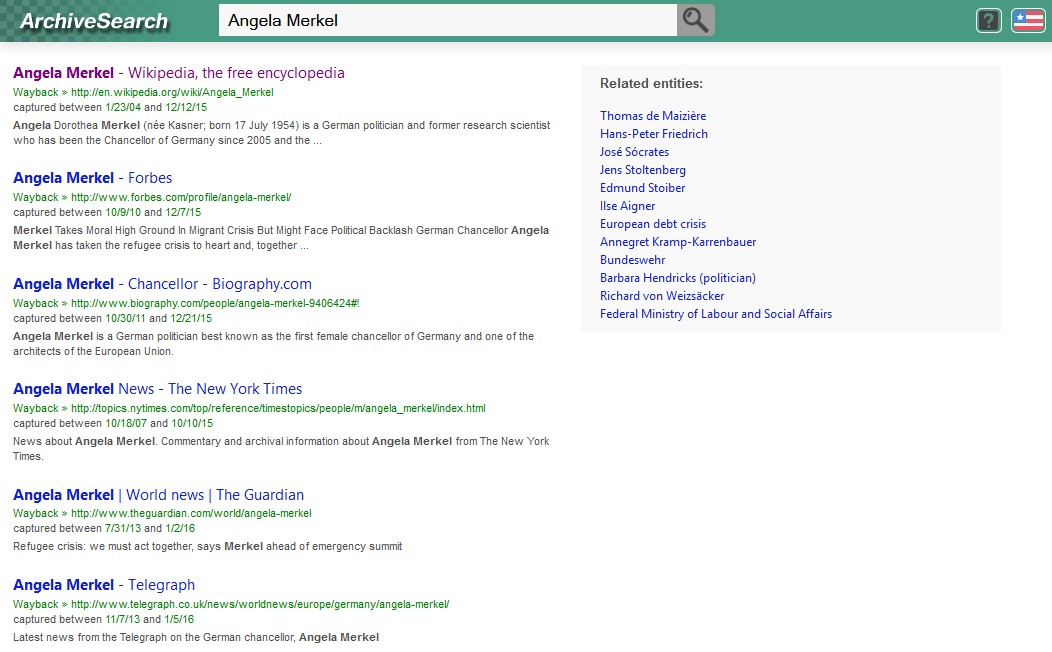Click the Wayback label in the Biography.com result
The height and width of the screenshot is (652, 1052).
(x=36, y=303)
